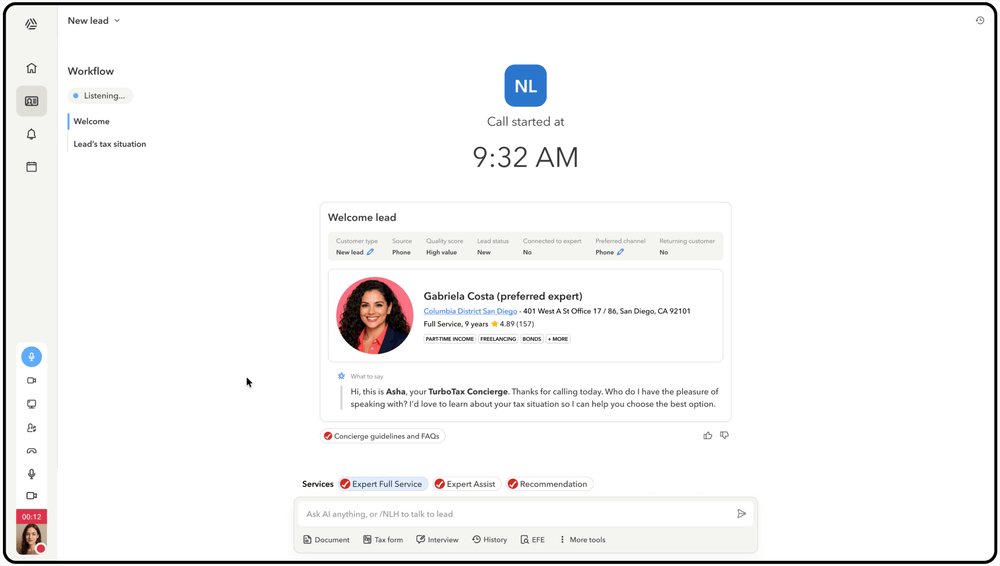Open Concierge guidelines and FAQs chip
The height and width of the screenshot is (566, 1000).
(x=382, y=436)
